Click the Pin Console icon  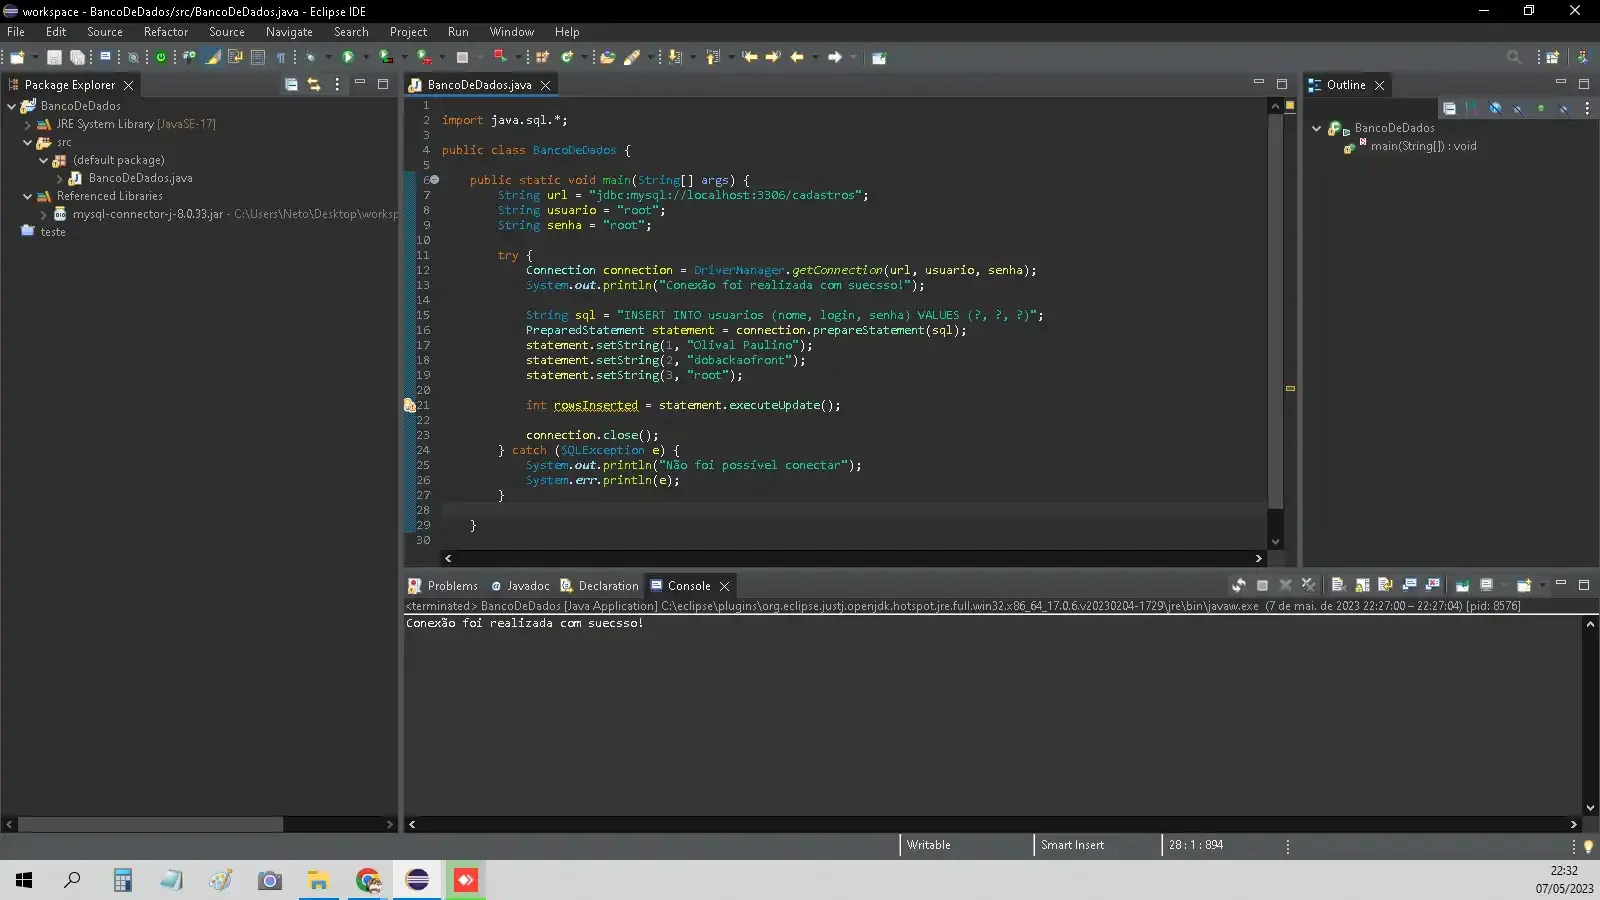[1462, 585]
